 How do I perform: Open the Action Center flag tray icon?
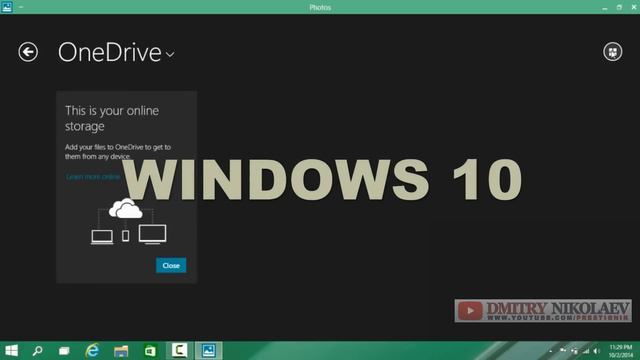click(563, 351)
